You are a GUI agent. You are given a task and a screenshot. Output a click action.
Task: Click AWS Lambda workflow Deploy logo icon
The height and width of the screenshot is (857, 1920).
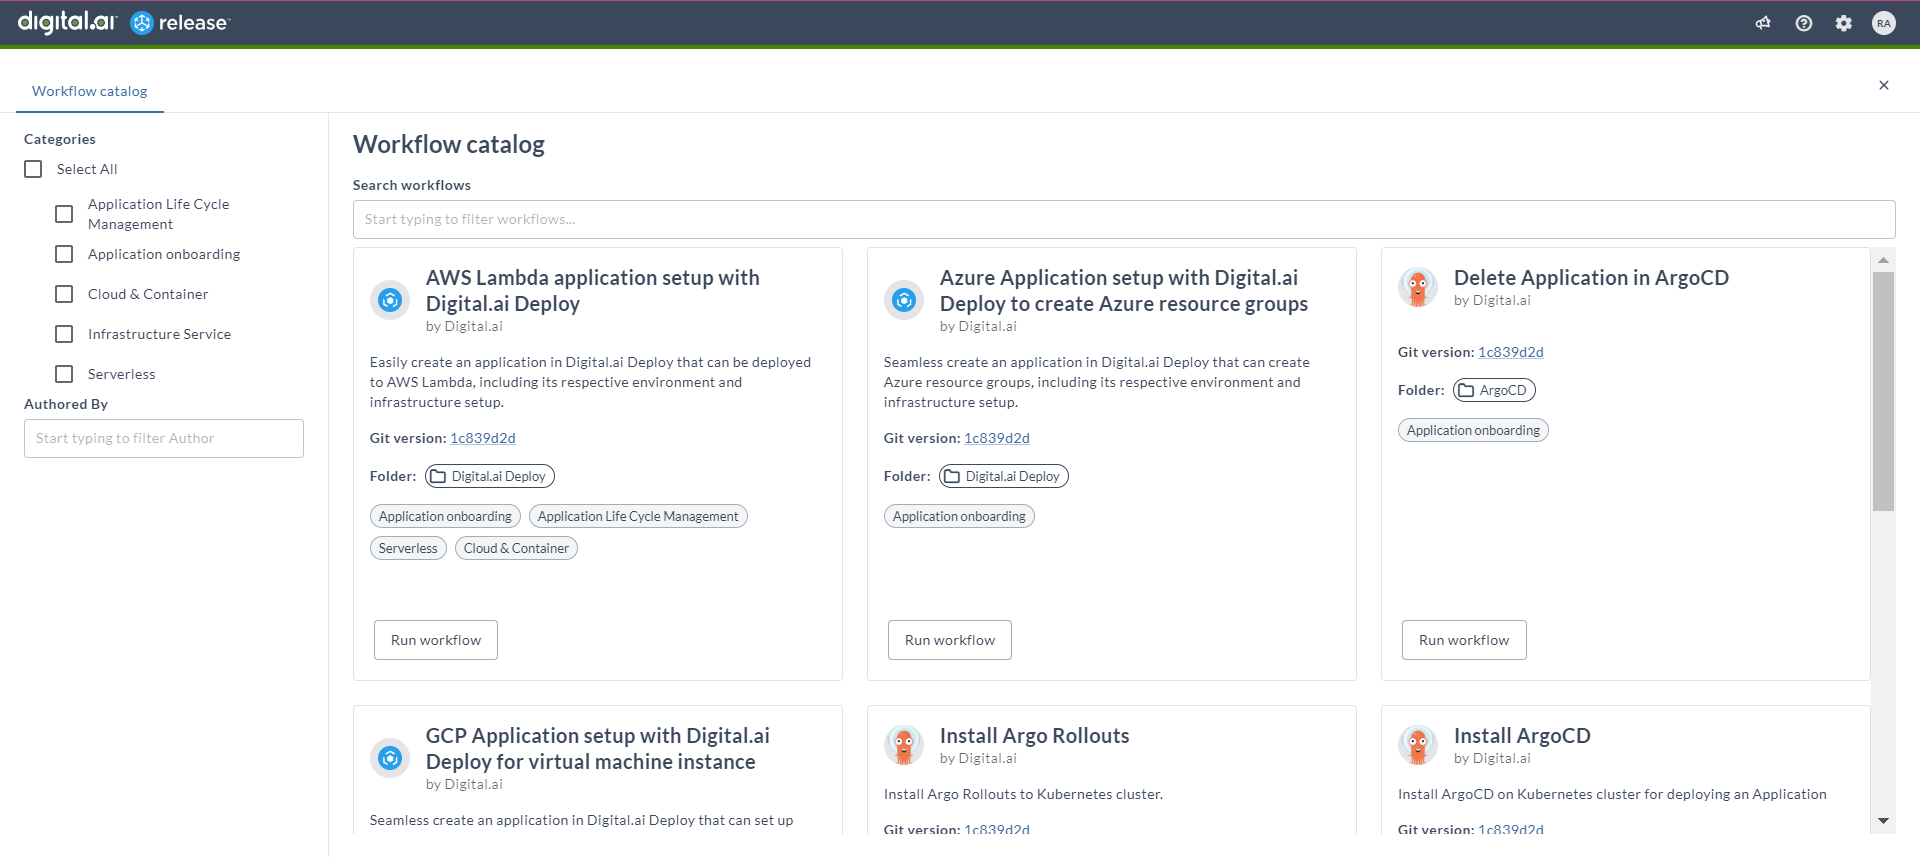pos(390,299)
